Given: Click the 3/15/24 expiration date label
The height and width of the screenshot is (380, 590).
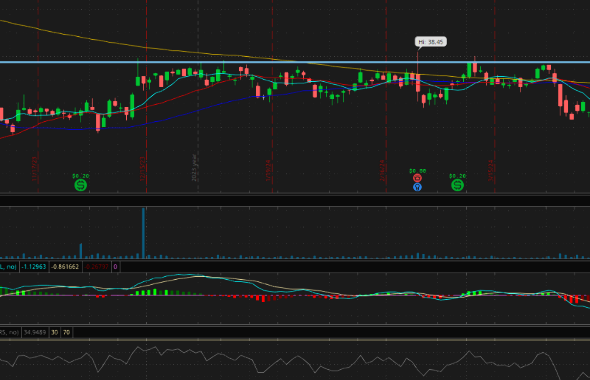Looking at the screenshot, I should point(491,170).
